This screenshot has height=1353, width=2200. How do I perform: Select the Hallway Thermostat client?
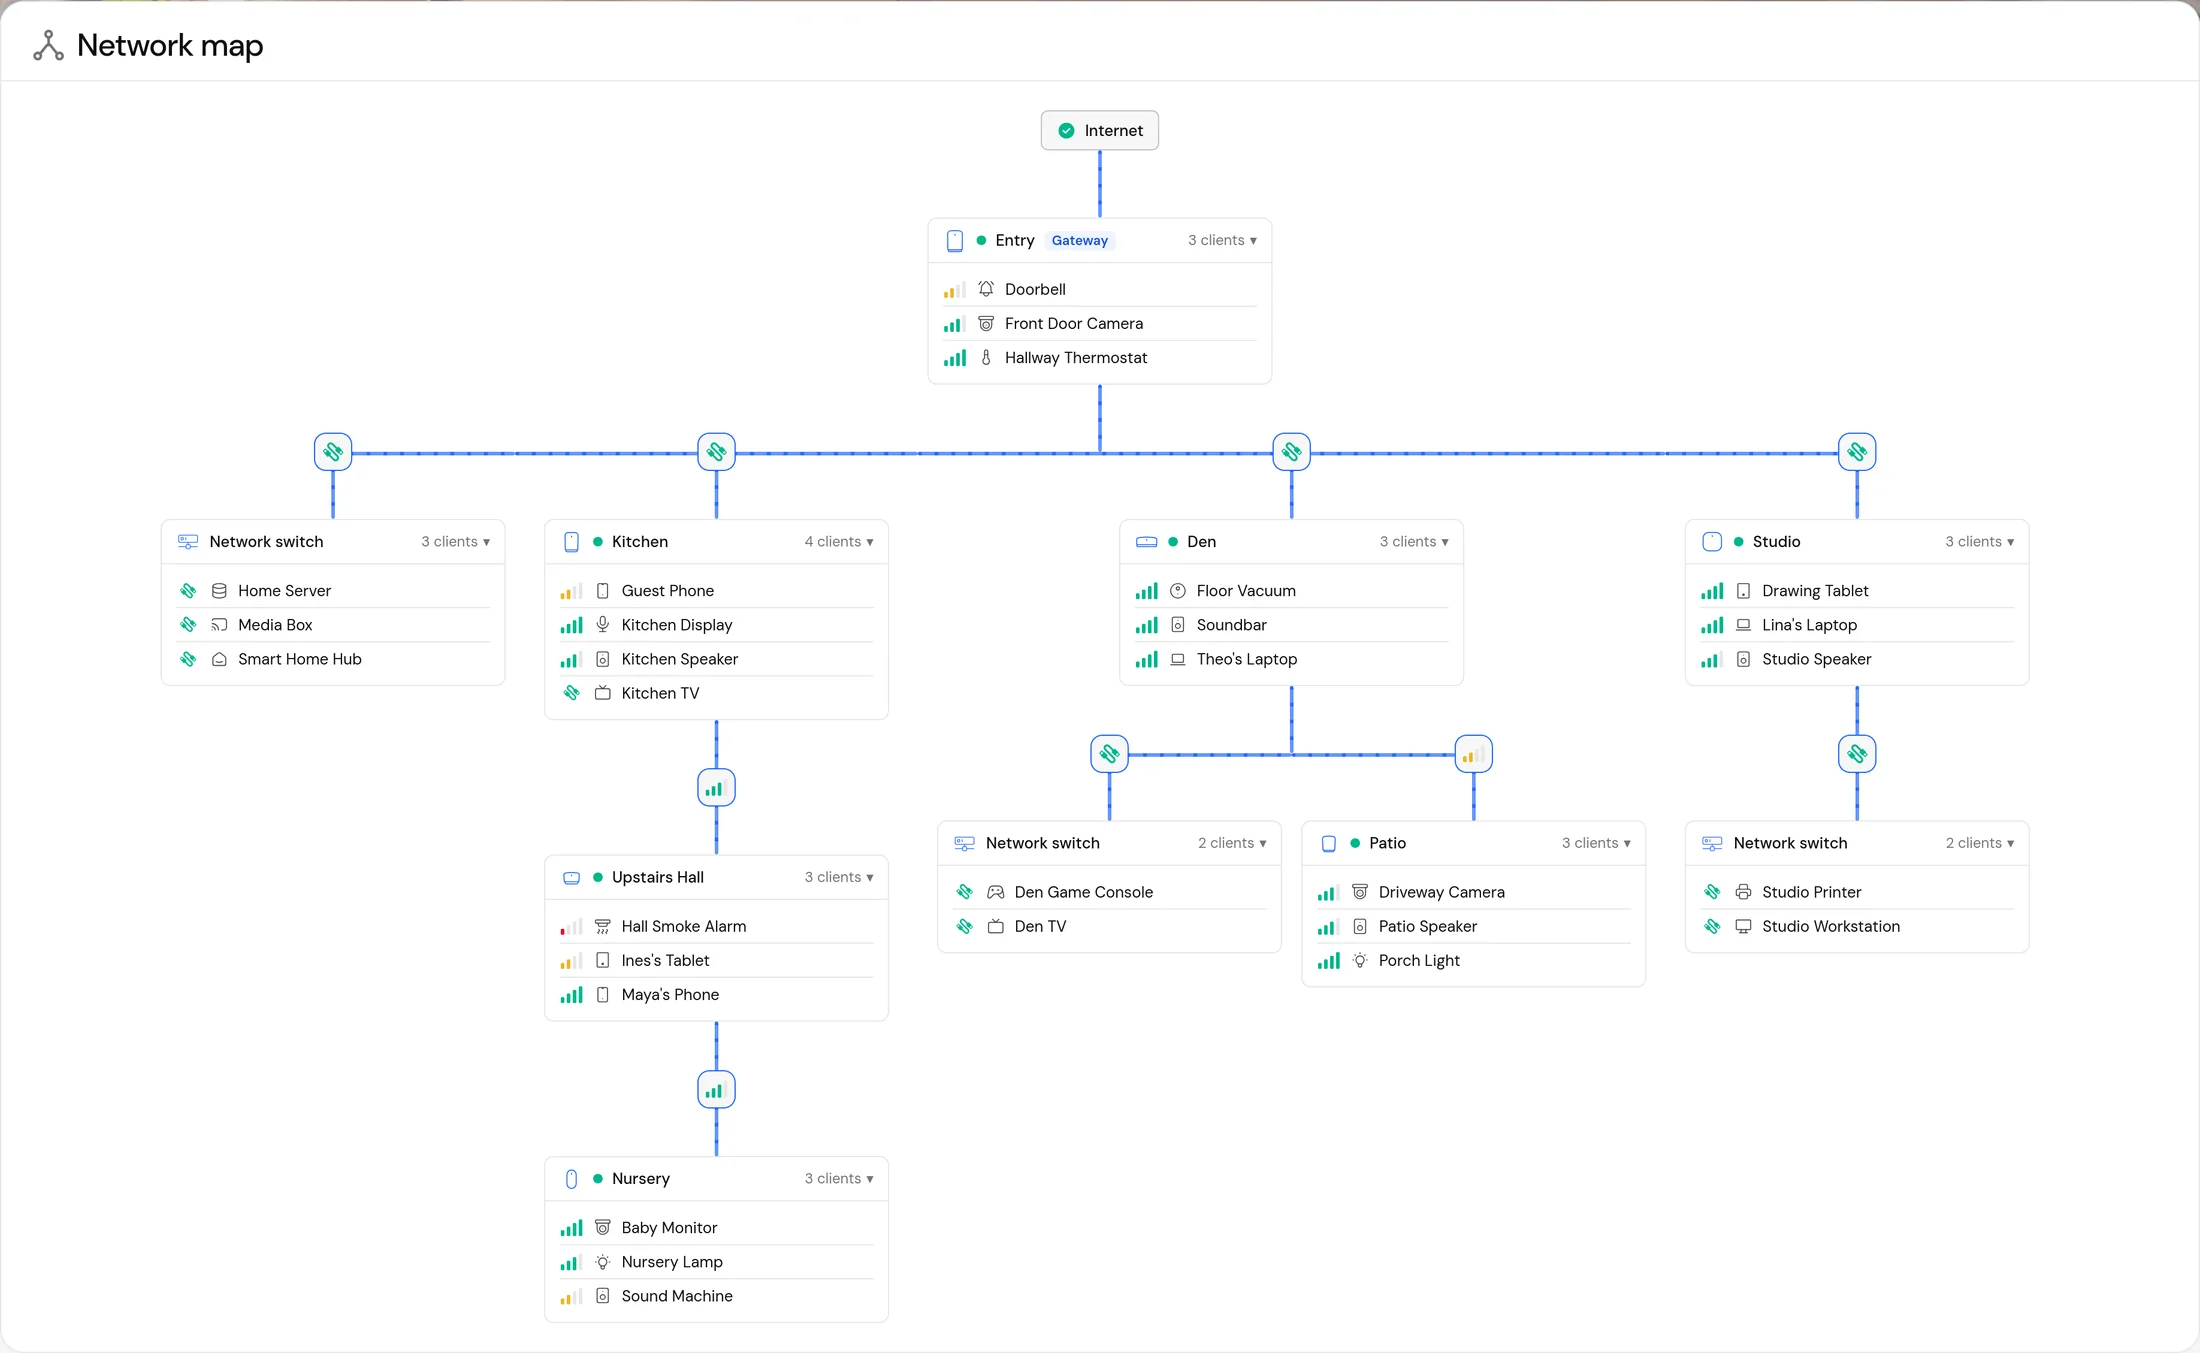(x=1100, y=358)
